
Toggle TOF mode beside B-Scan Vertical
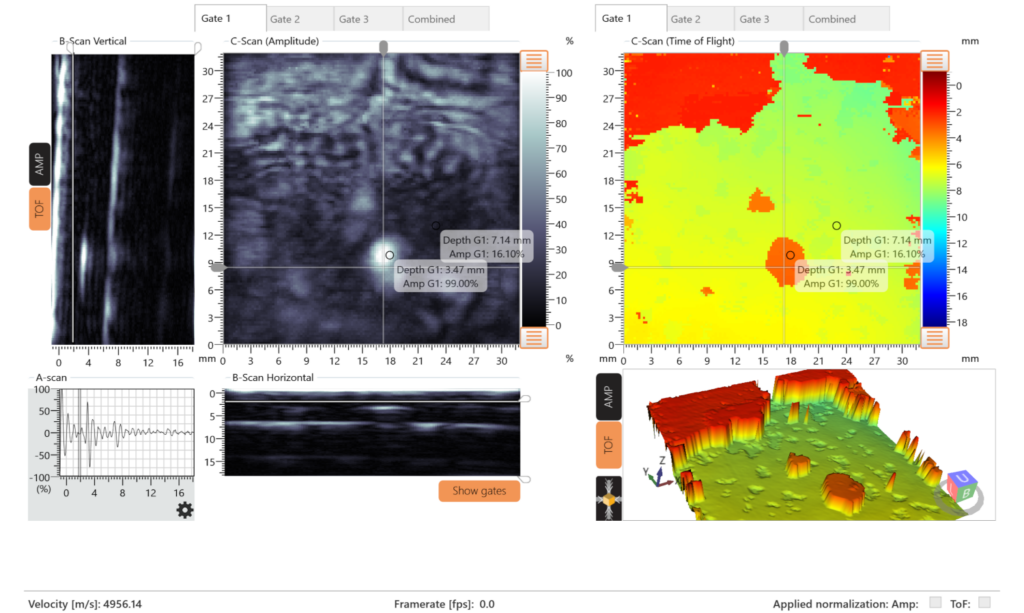(40, 208)
